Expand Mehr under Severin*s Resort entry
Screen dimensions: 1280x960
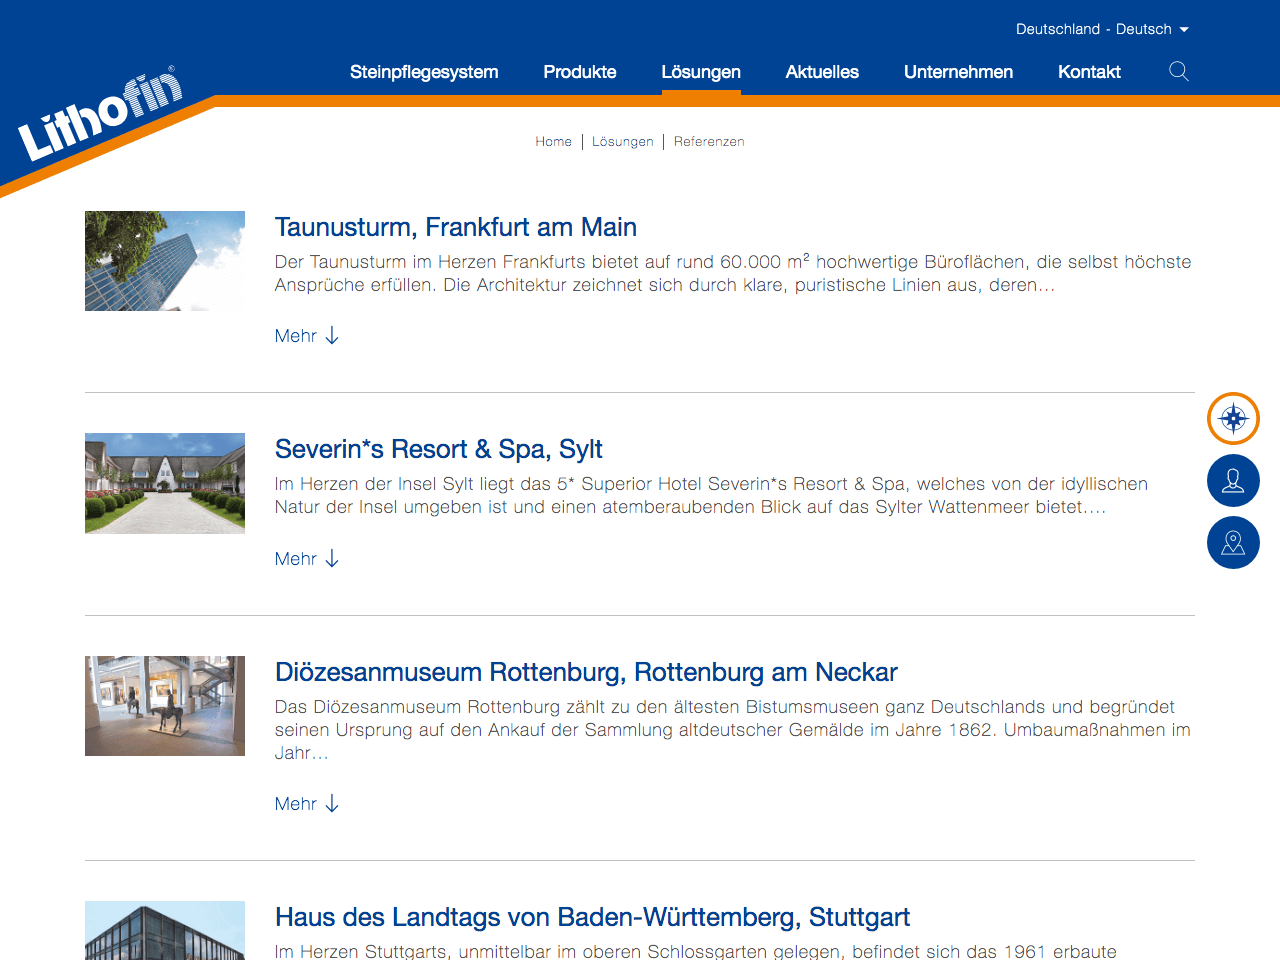pos(307,559)
